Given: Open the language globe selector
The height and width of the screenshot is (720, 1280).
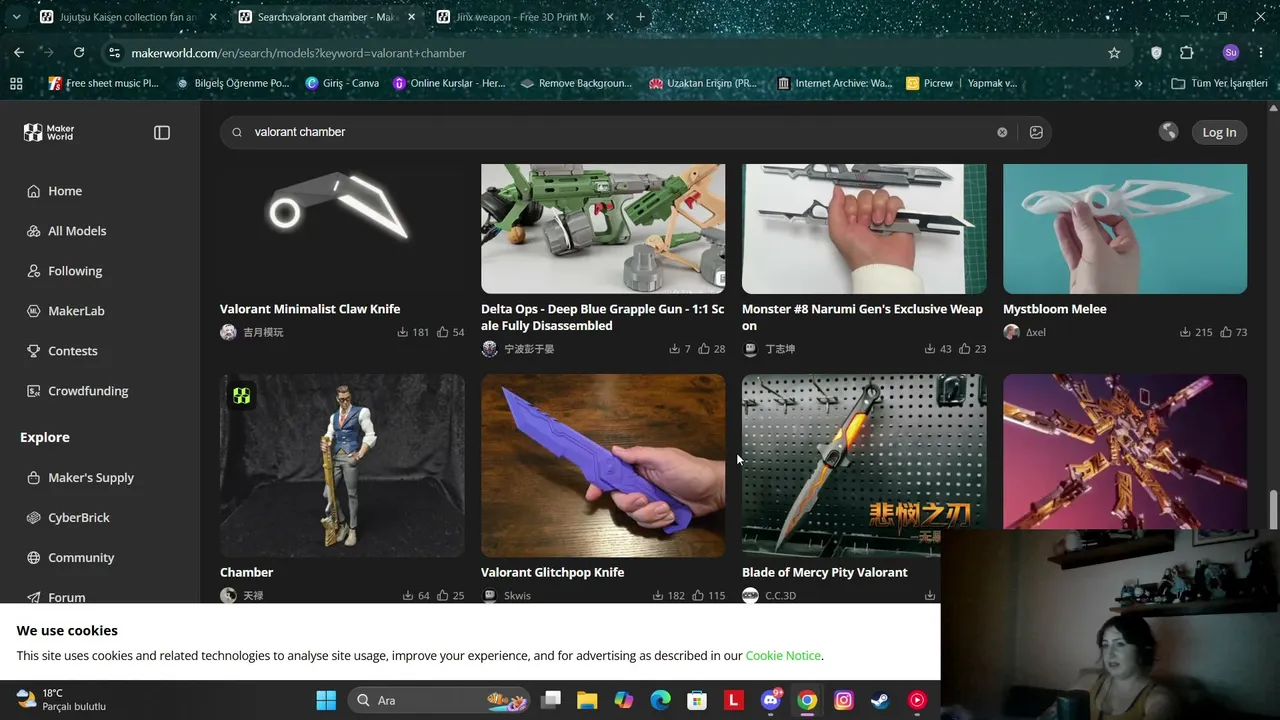Looking at the screenshot, I should [1168, 132].
